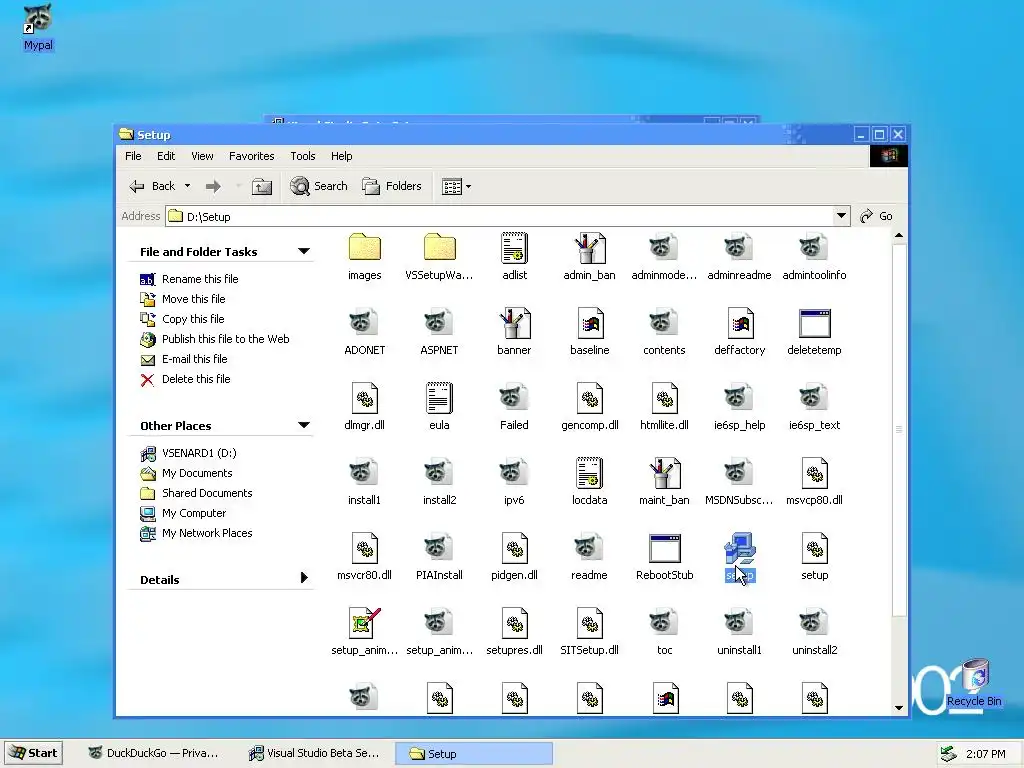The image size is (1024, 768).
Task: Select the locdata file icon
Action: point(590,473)
